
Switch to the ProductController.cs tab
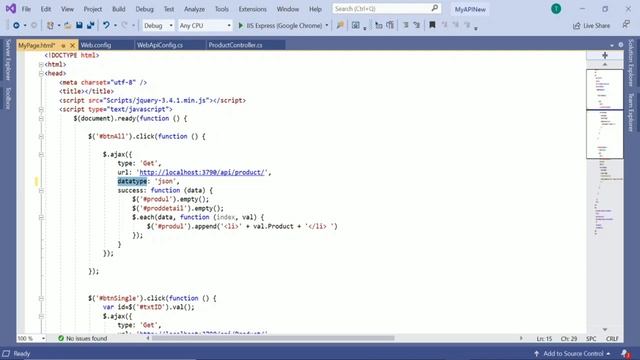tap(245, 45)
